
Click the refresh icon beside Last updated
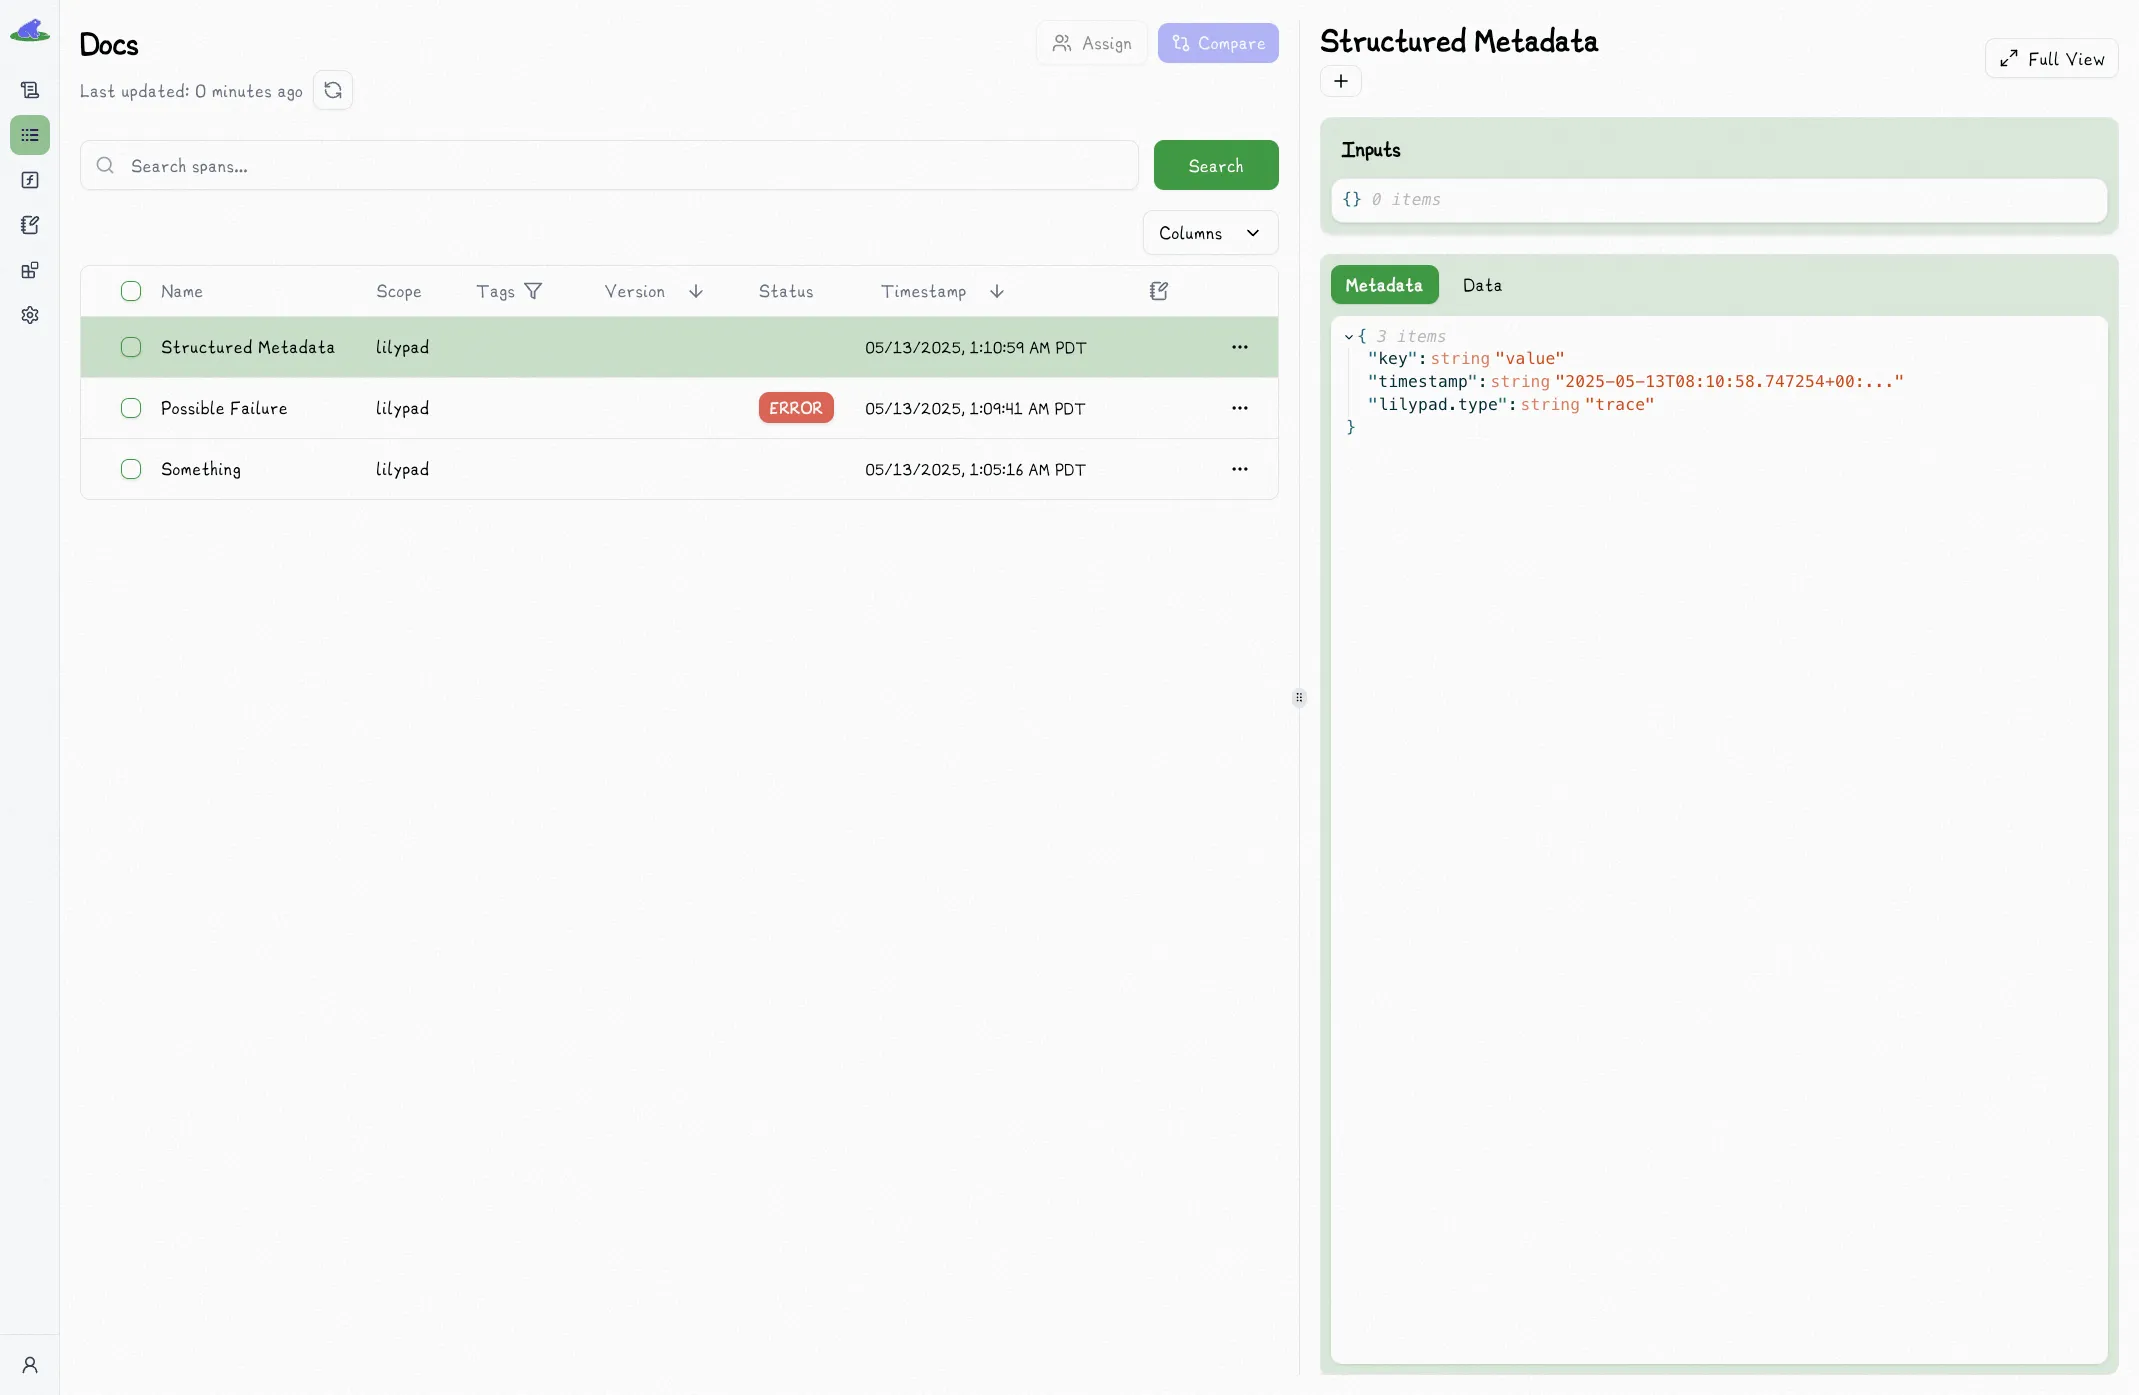[333, 90]
